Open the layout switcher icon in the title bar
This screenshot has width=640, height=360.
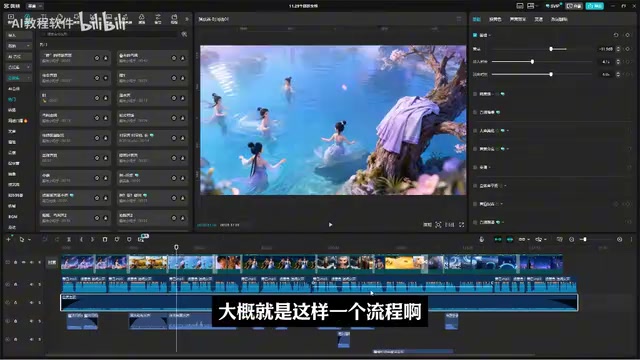click(531, 6)
